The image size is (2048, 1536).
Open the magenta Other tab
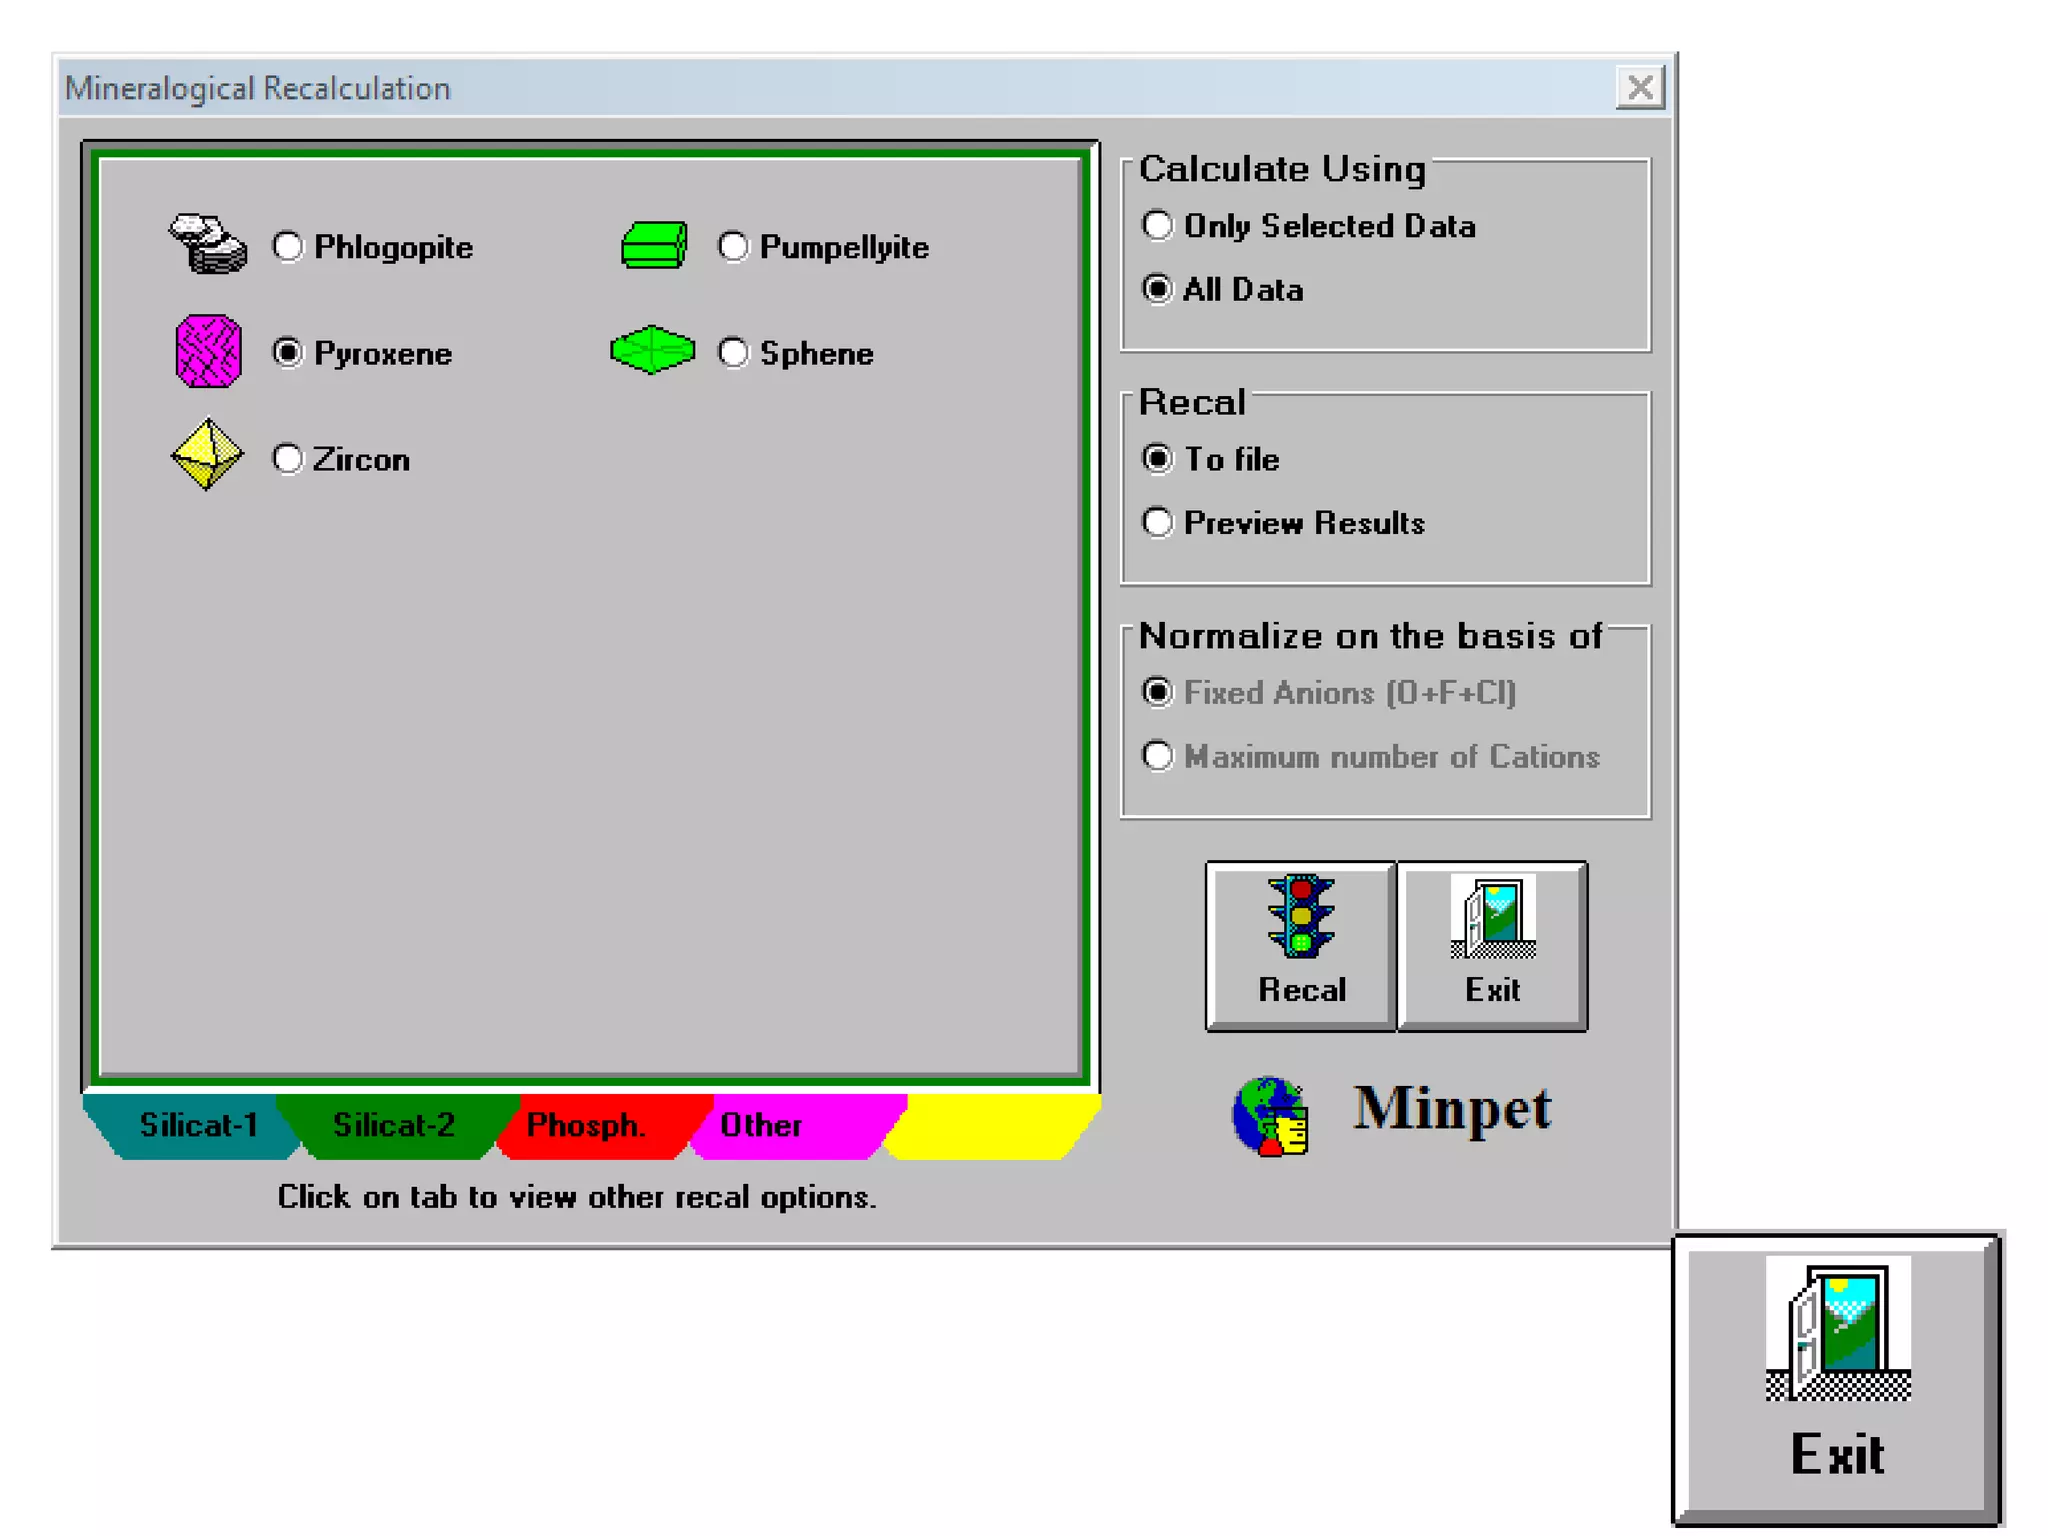coord(762,1125)
